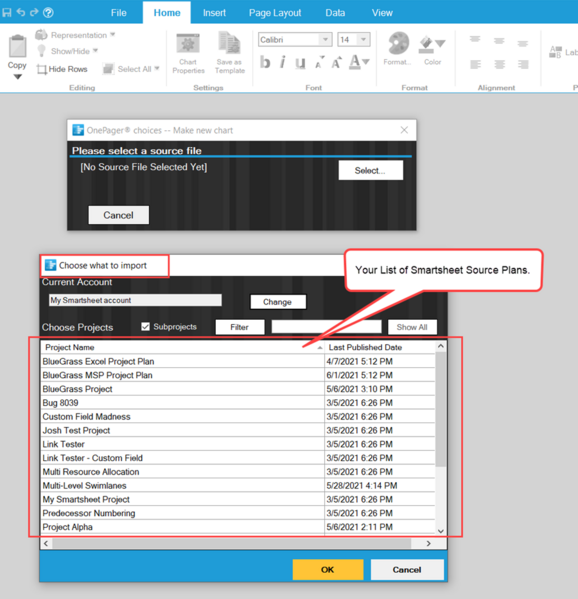Click the Redo arrow icon
Screen dimensions: 578x599
point(34,12)
